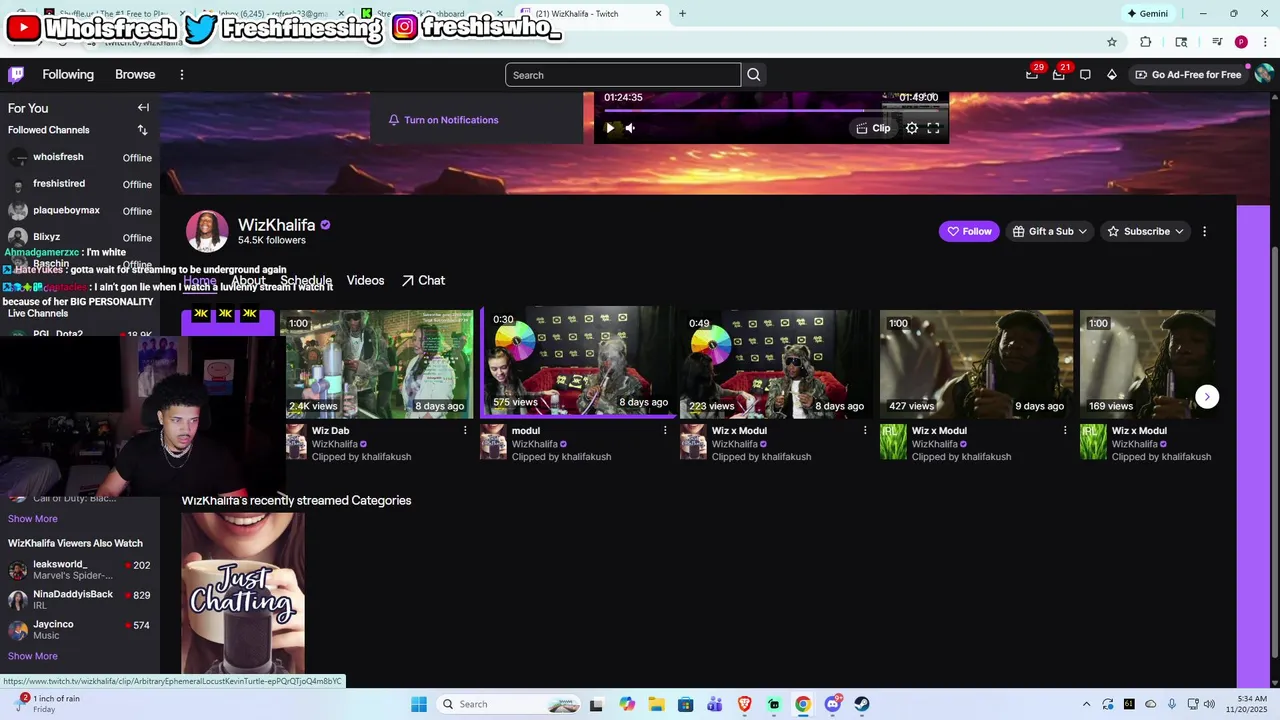Open the user profile avatar menu
Image resolution: width=1280 pixels, height=720 pixels.
pyautogui.click(x=1264, y=74)
